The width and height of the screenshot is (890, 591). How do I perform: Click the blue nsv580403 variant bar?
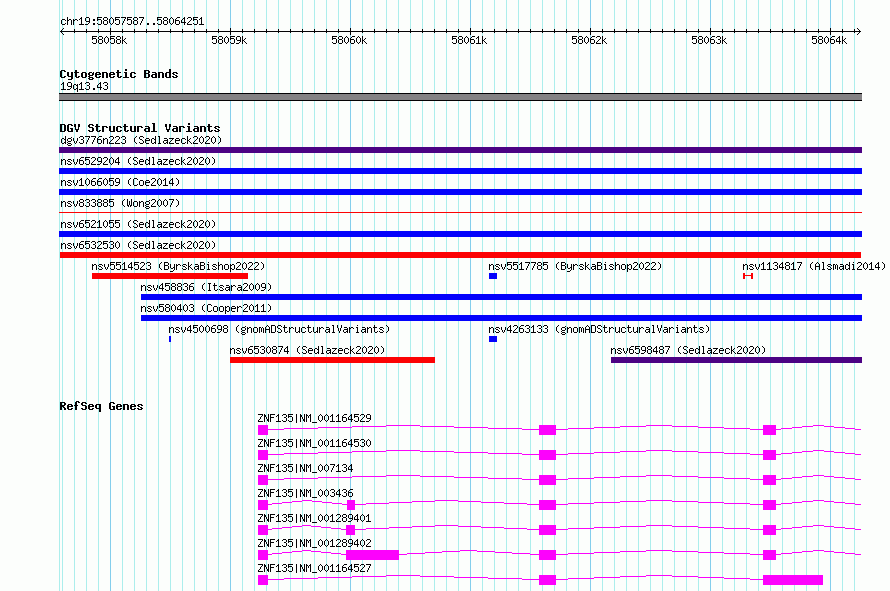click(x=501, y=318)
